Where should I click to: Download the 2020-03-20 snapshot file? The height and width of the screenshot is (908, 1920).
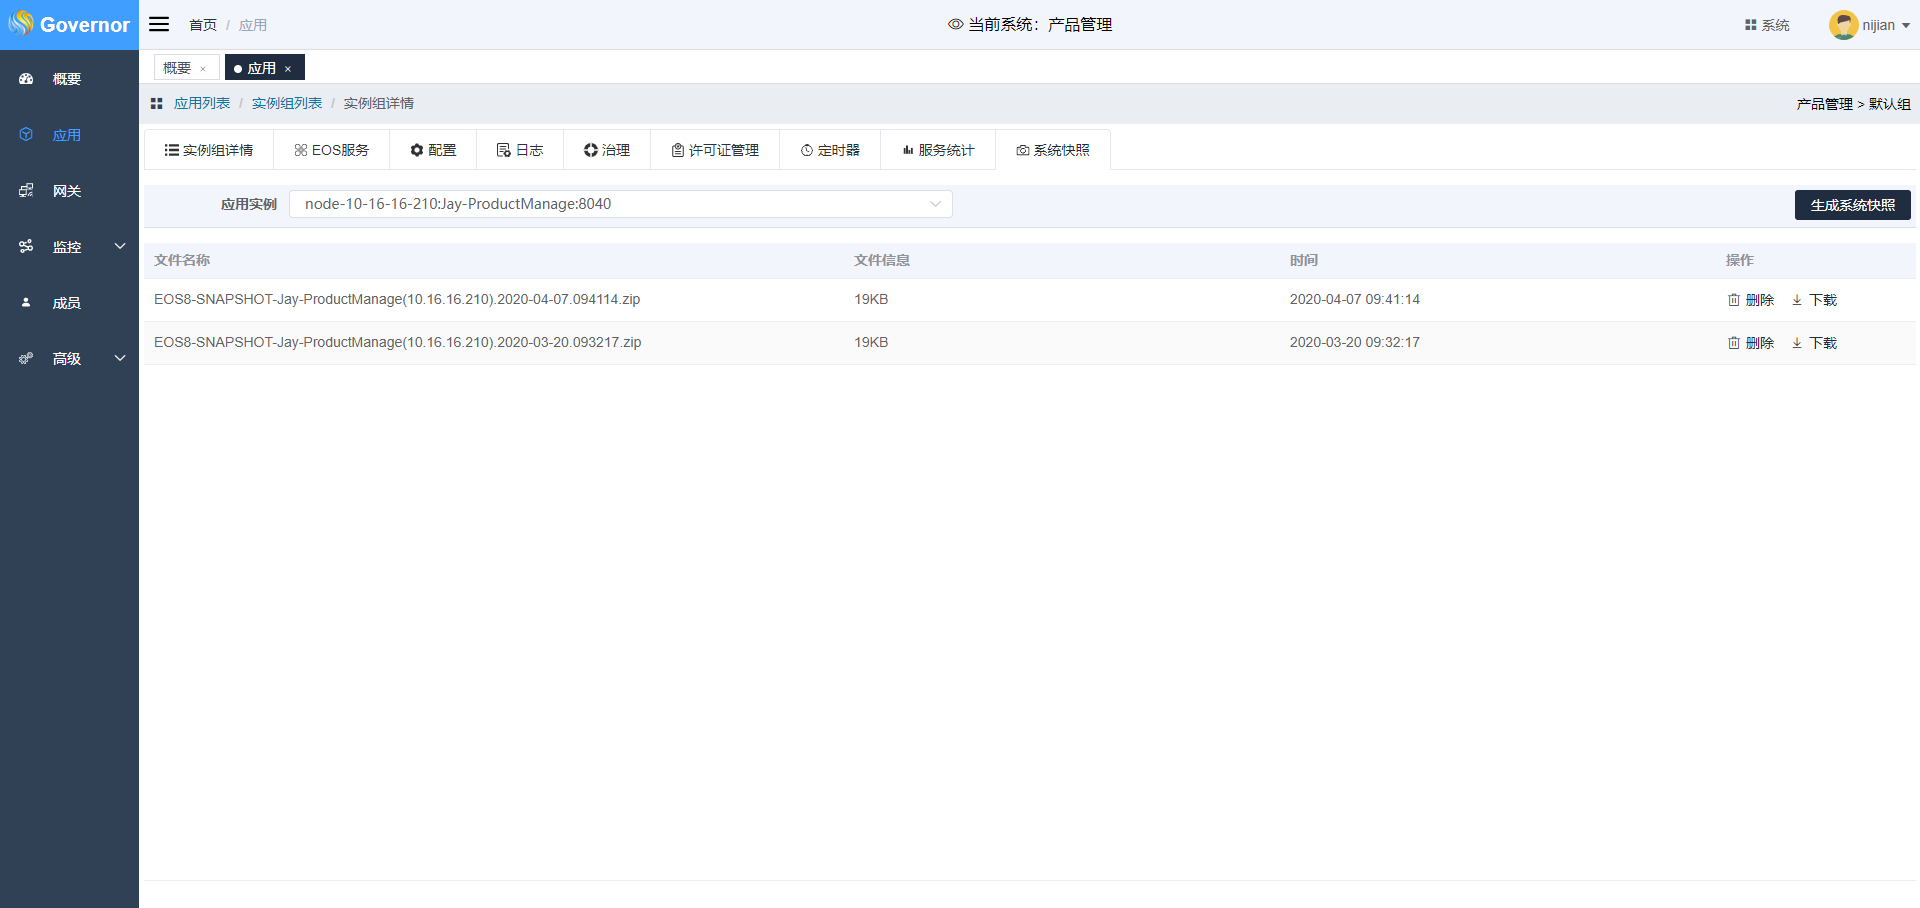click(1814, 343)
